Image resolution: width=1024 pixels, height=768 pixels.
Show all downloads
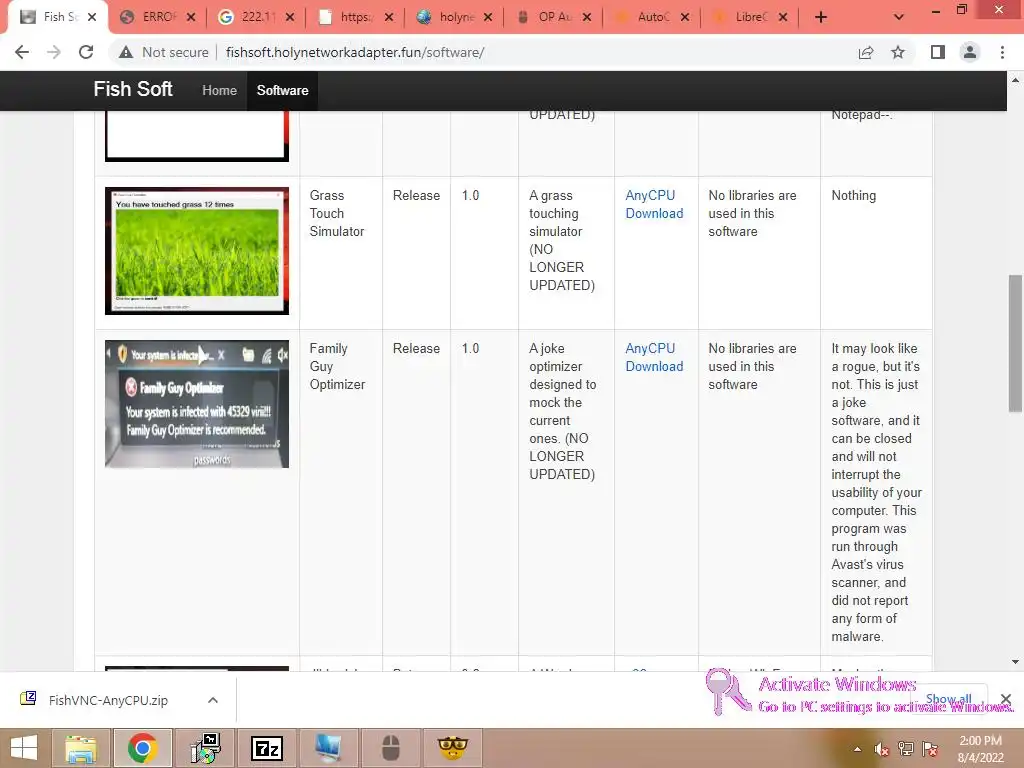[x=948, y=699]
